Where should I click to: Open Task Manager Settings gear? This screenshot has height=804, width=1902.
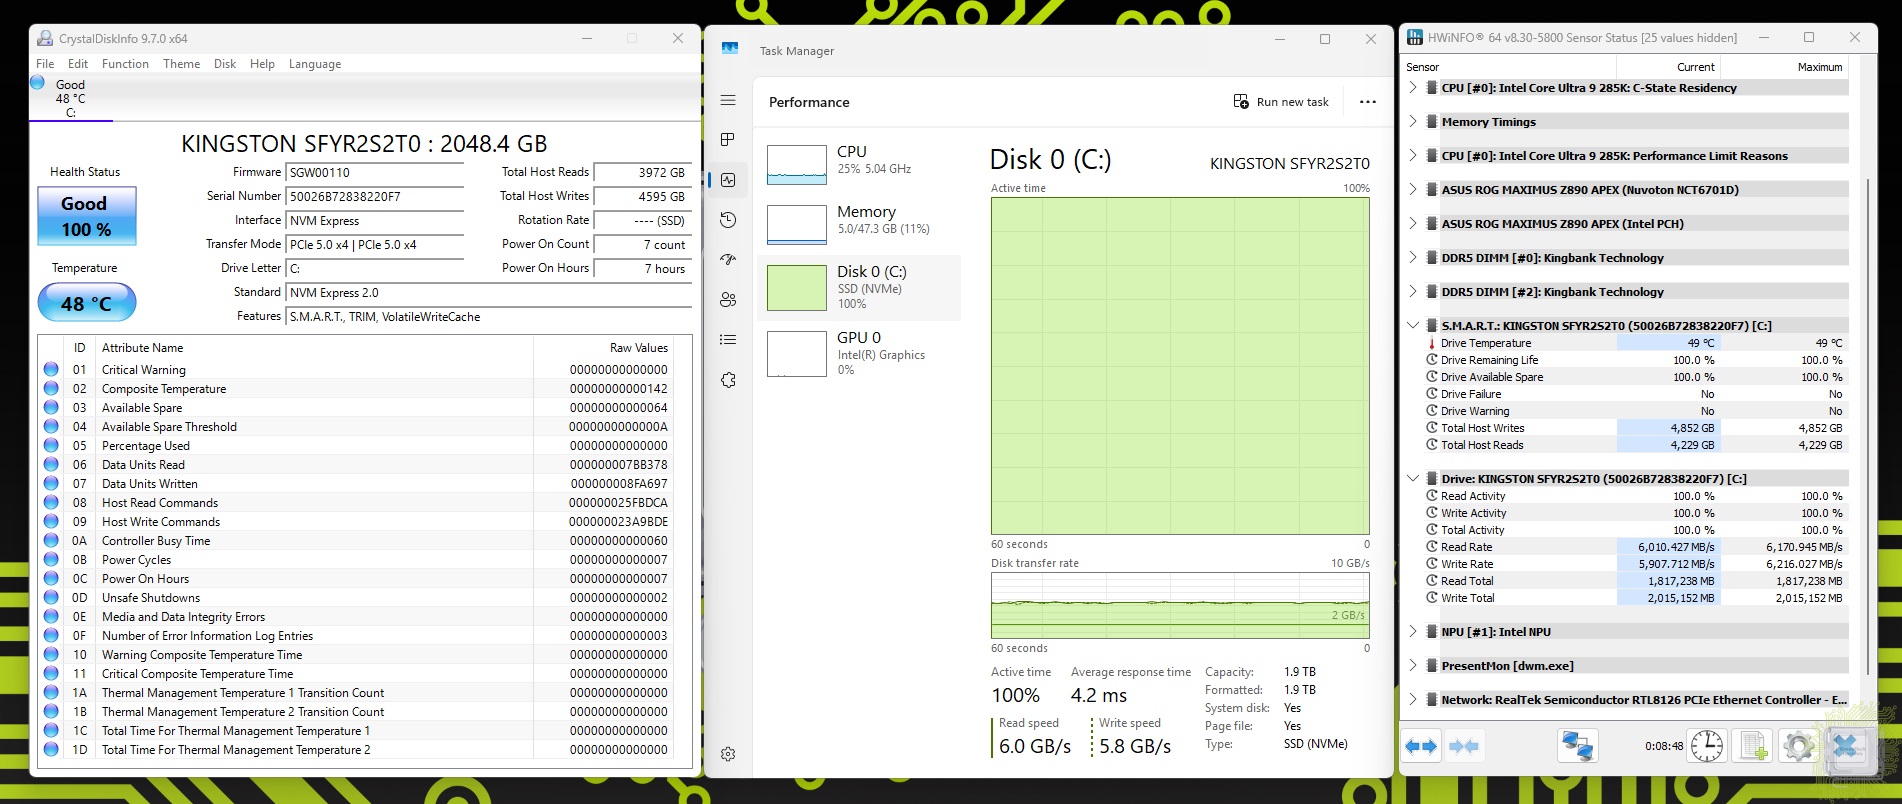pyautogui.click(x=728, y=754)
